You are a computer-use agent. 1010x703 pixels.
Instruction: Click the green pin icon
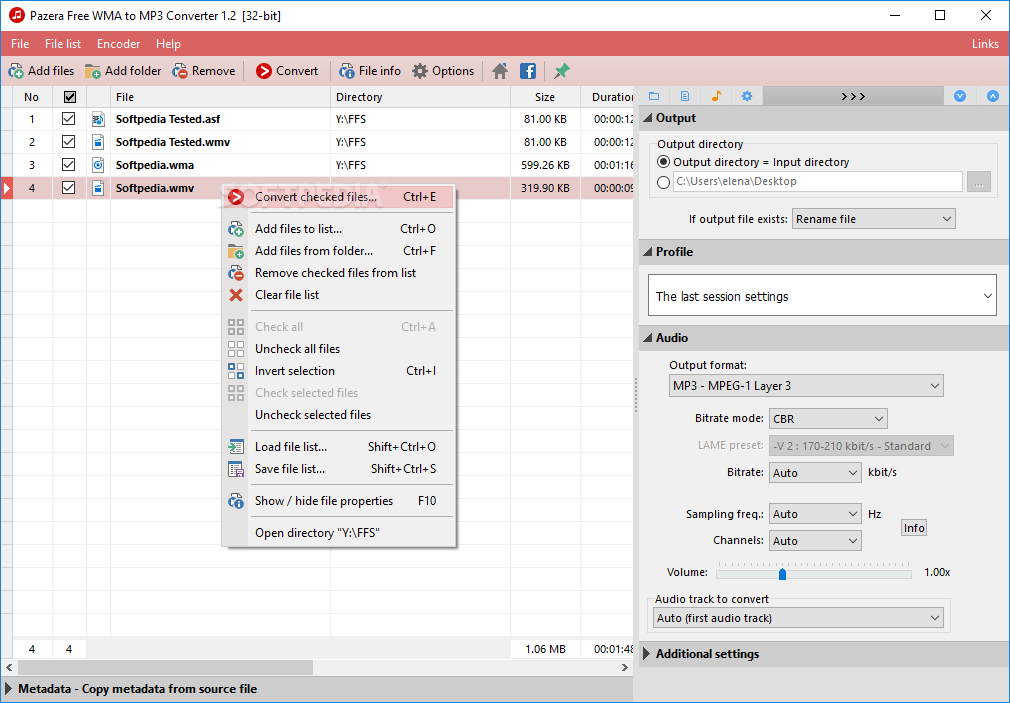tap(562, 71)
